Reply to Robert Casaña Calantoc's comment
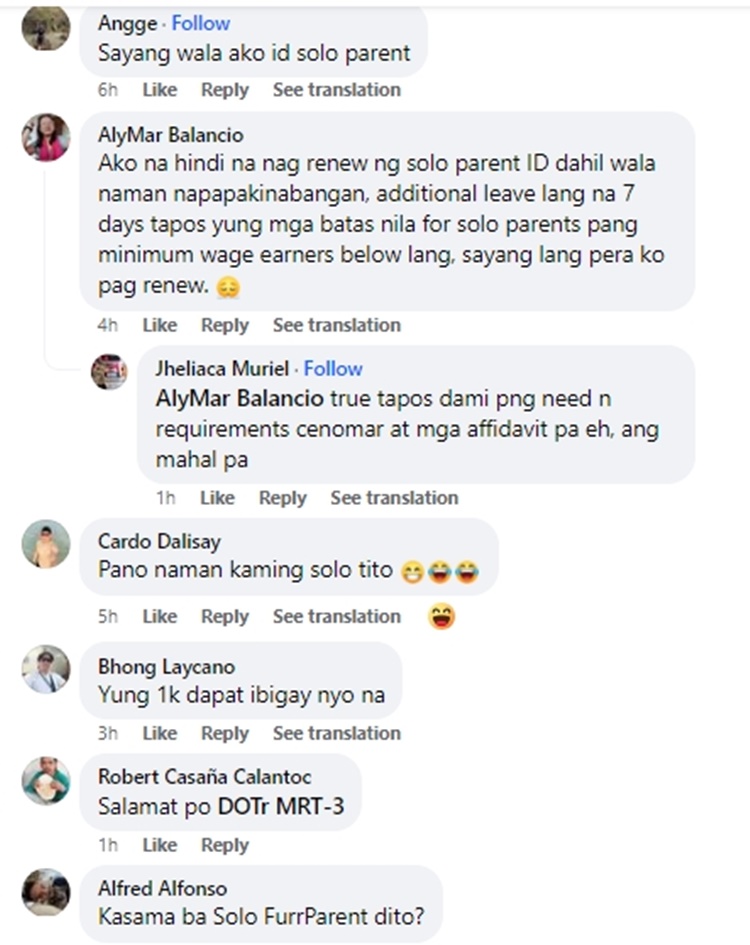Viewport: 750px width, 945px height. pos(225,846)
